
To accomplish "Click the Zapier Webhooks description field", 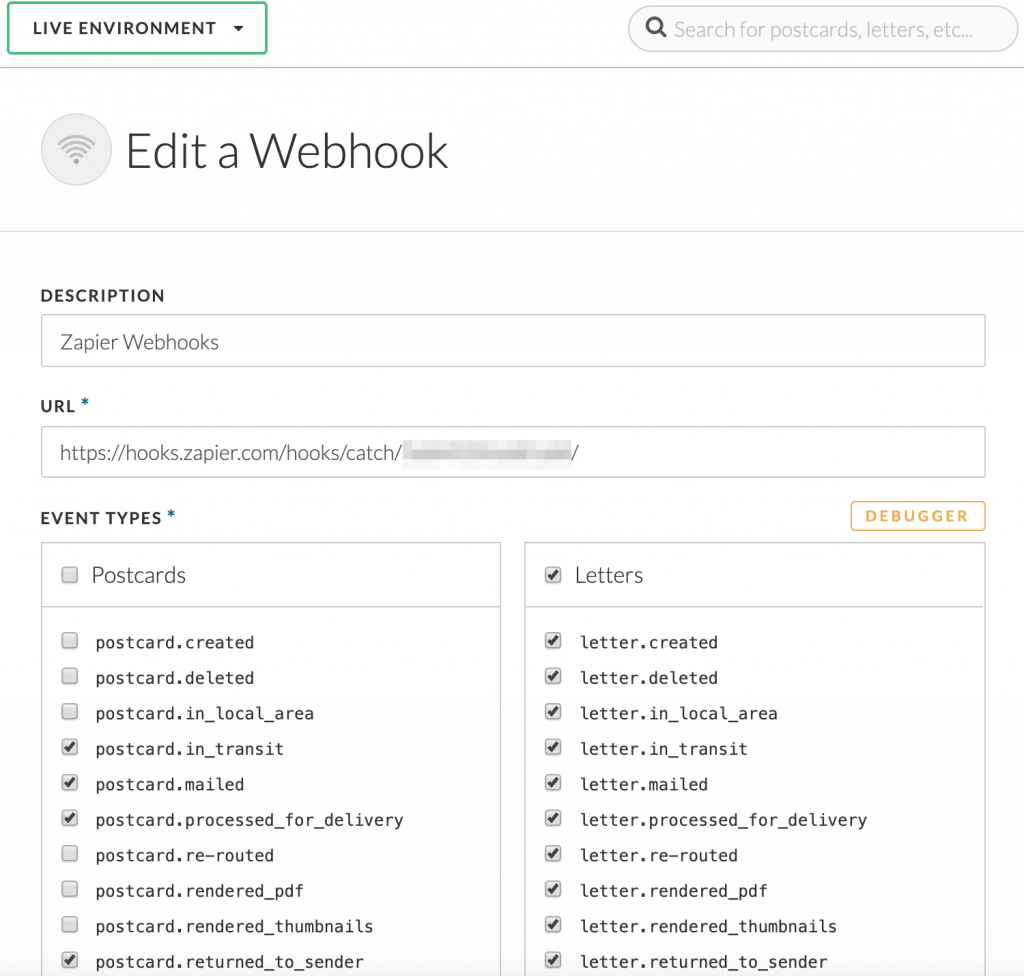I will (513, 340).
